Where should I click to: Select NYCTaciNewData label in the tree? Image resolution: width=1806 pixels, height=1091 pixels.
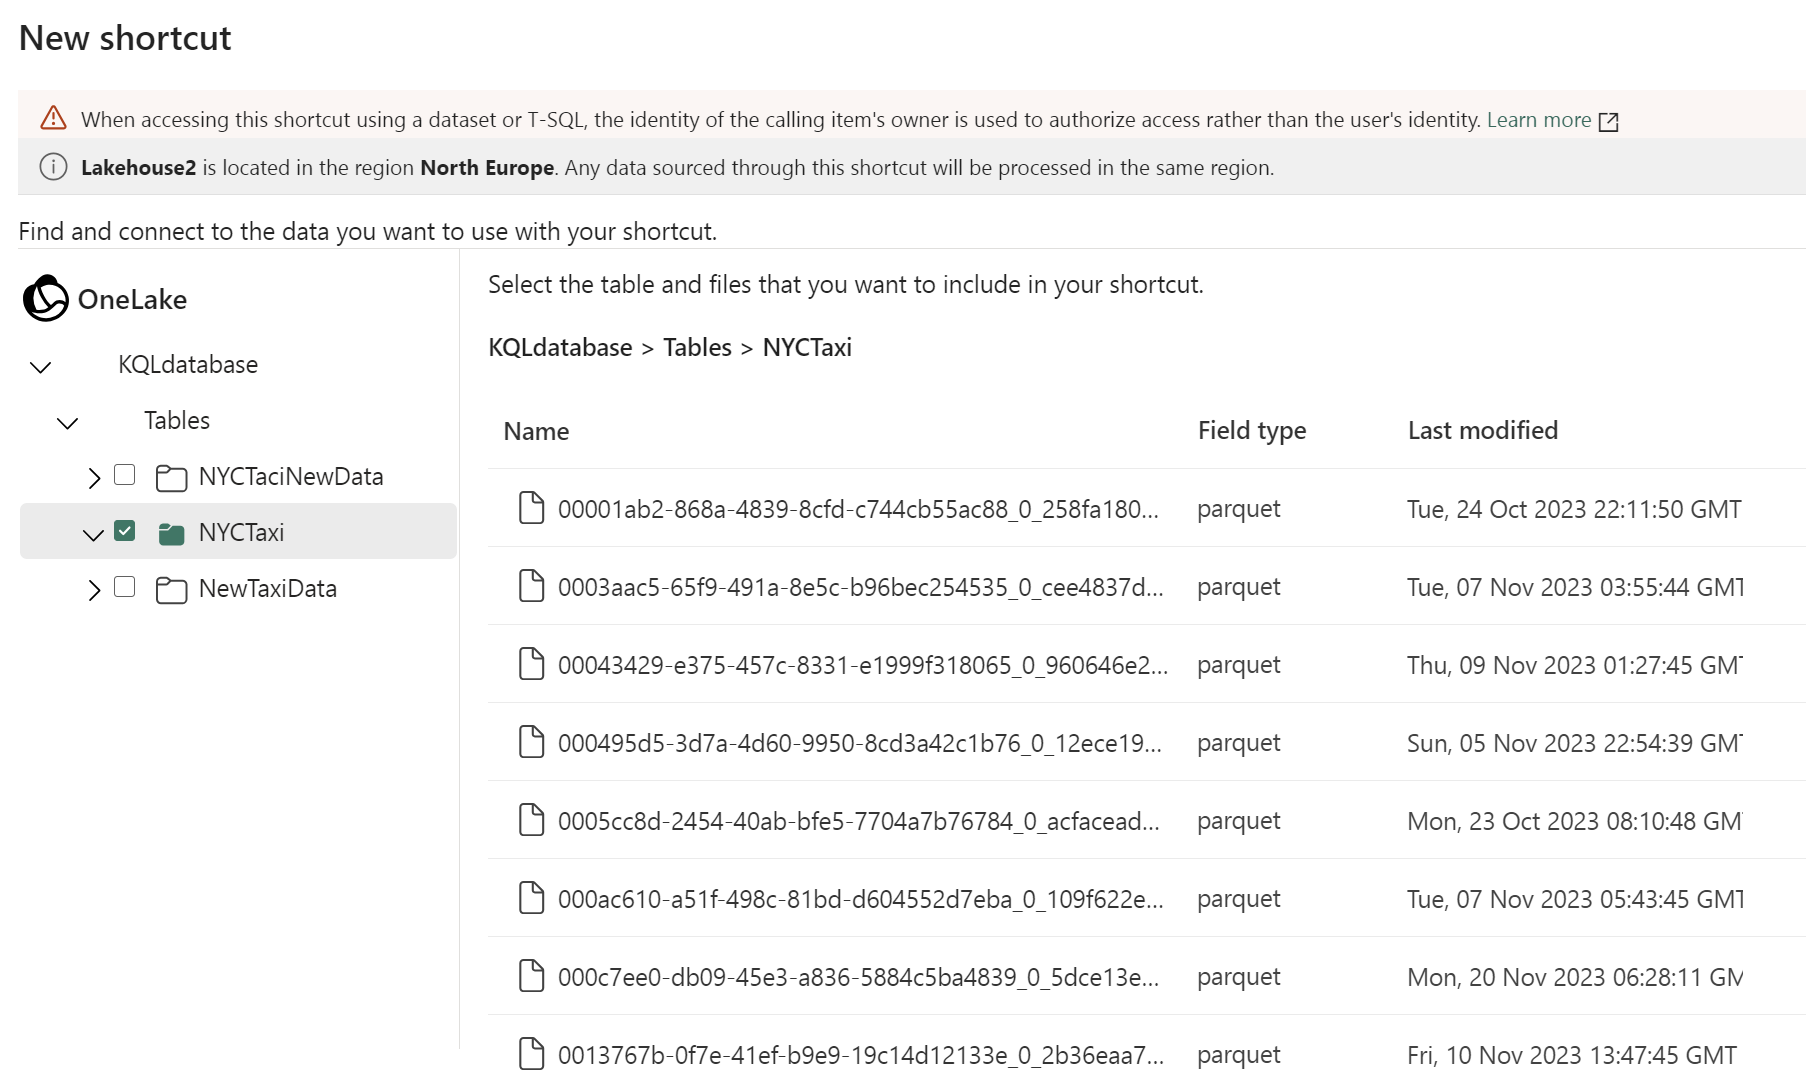coord(291,476)
